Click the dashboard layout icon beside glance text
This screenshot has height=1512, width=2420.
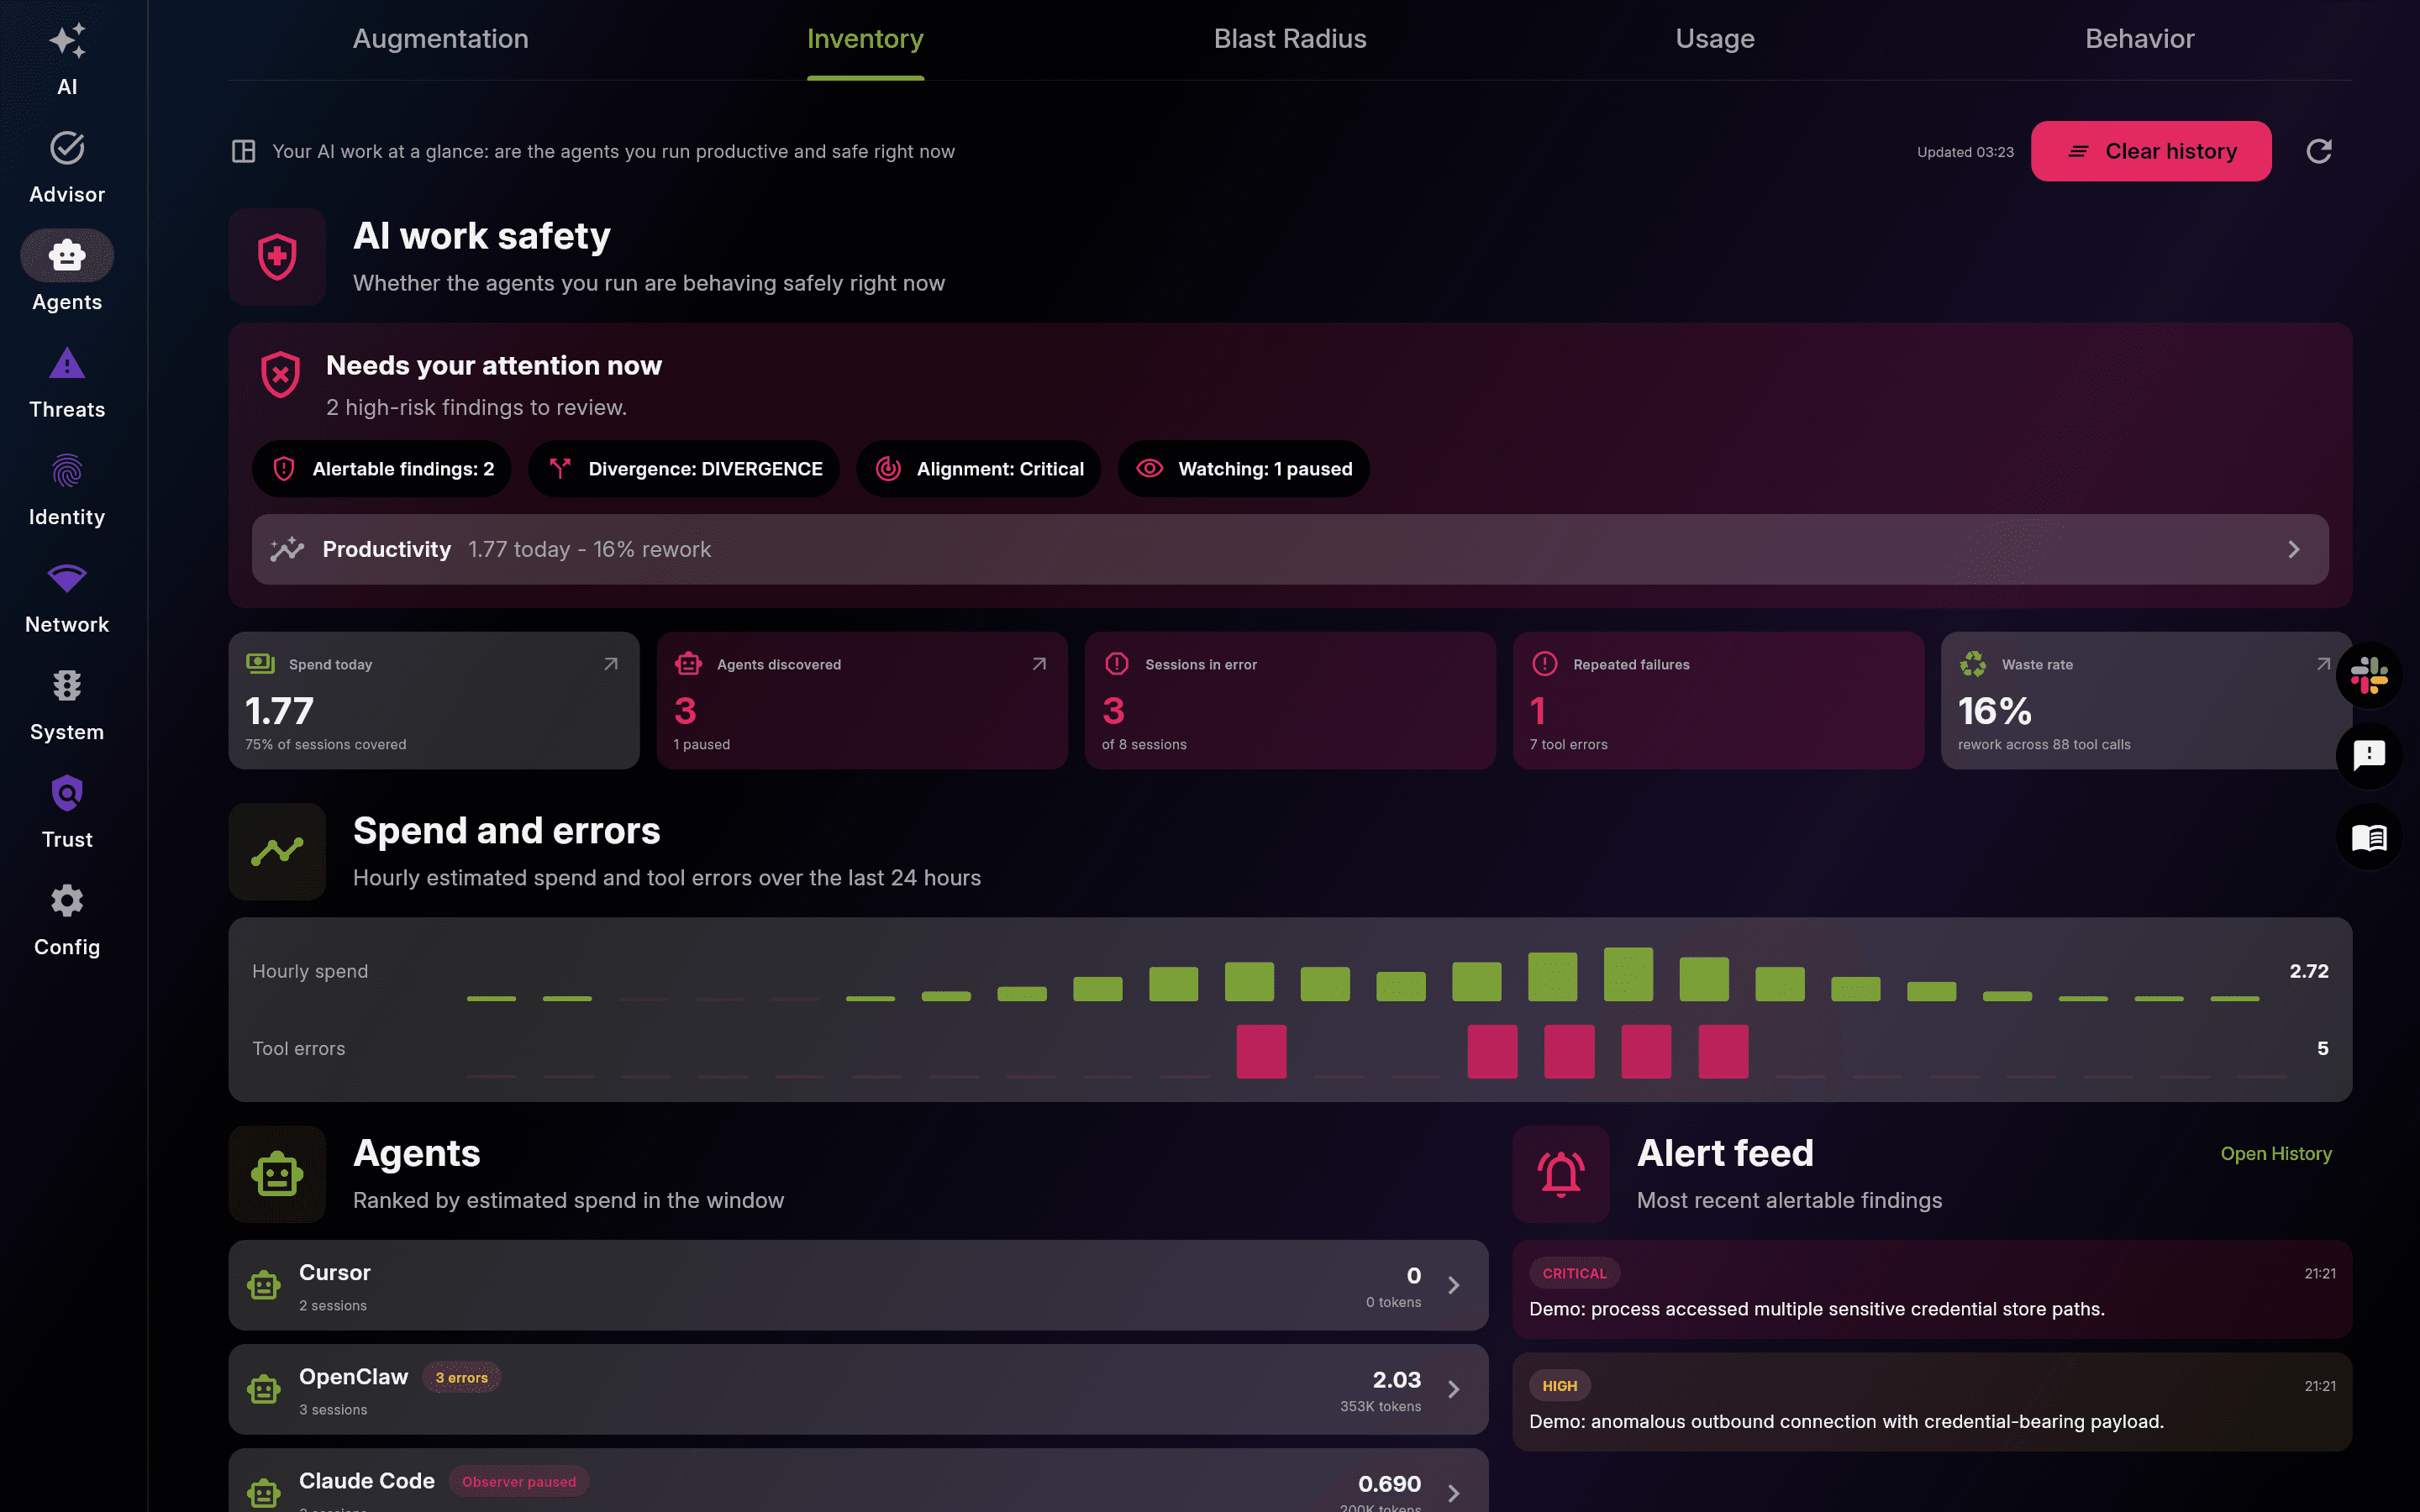(243, 151)
